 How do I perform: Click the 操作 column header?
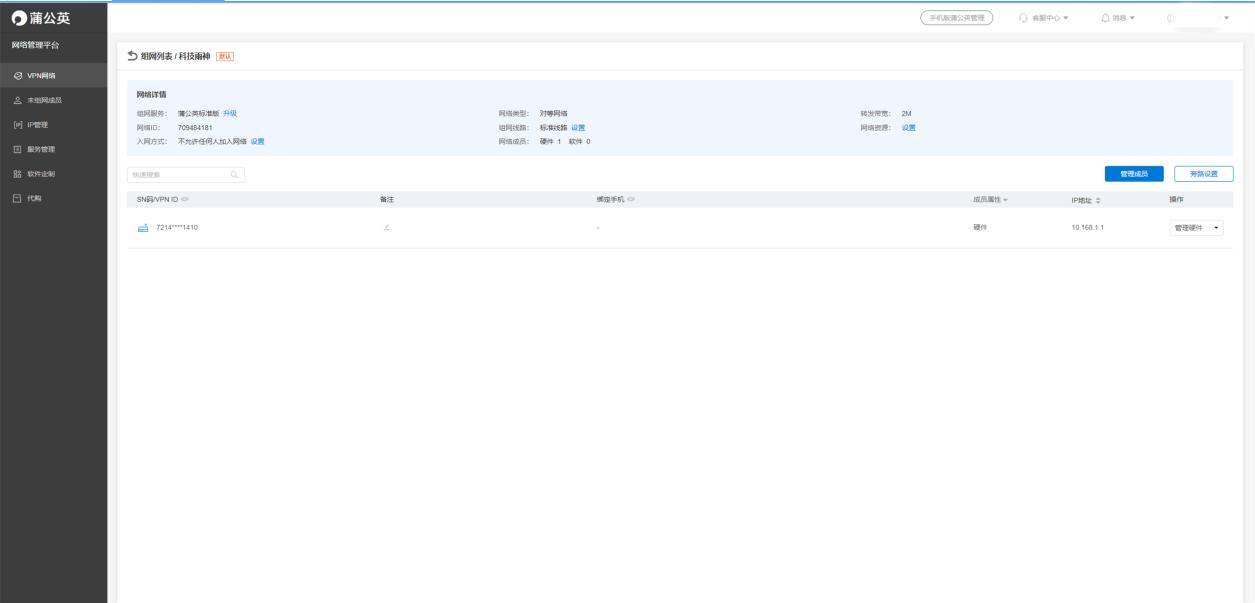tap(1176, 200)
